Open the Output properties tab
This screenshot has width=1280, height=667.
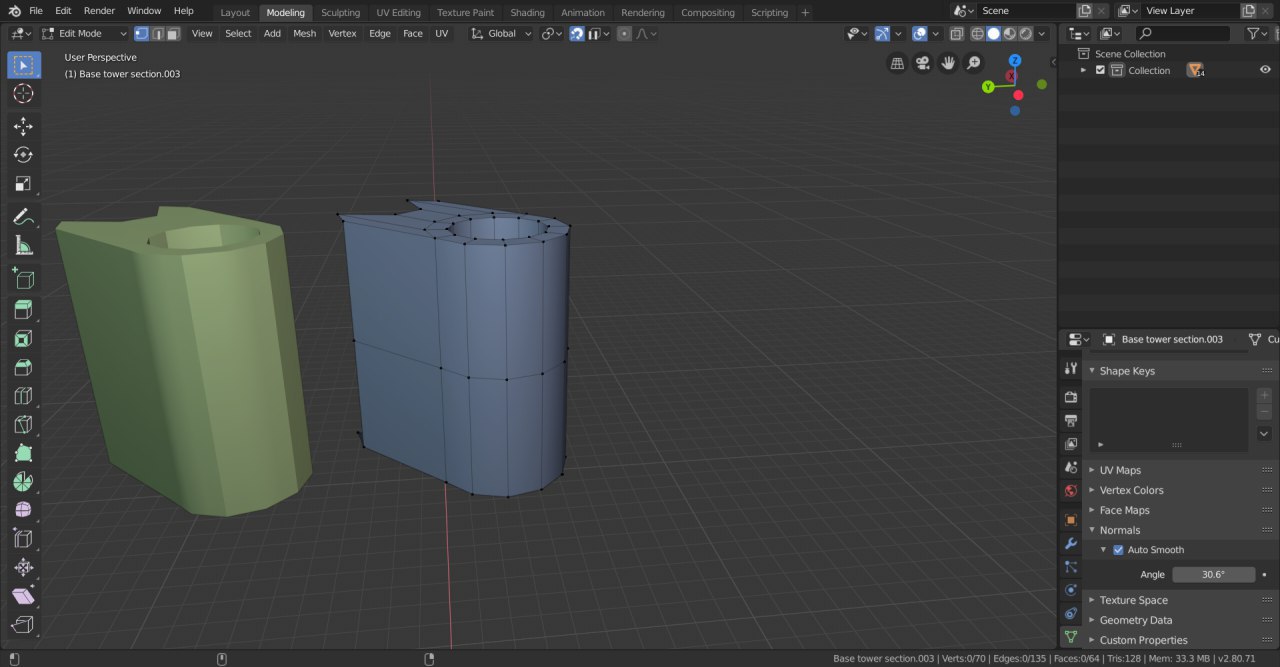(x=1071, y=420)
